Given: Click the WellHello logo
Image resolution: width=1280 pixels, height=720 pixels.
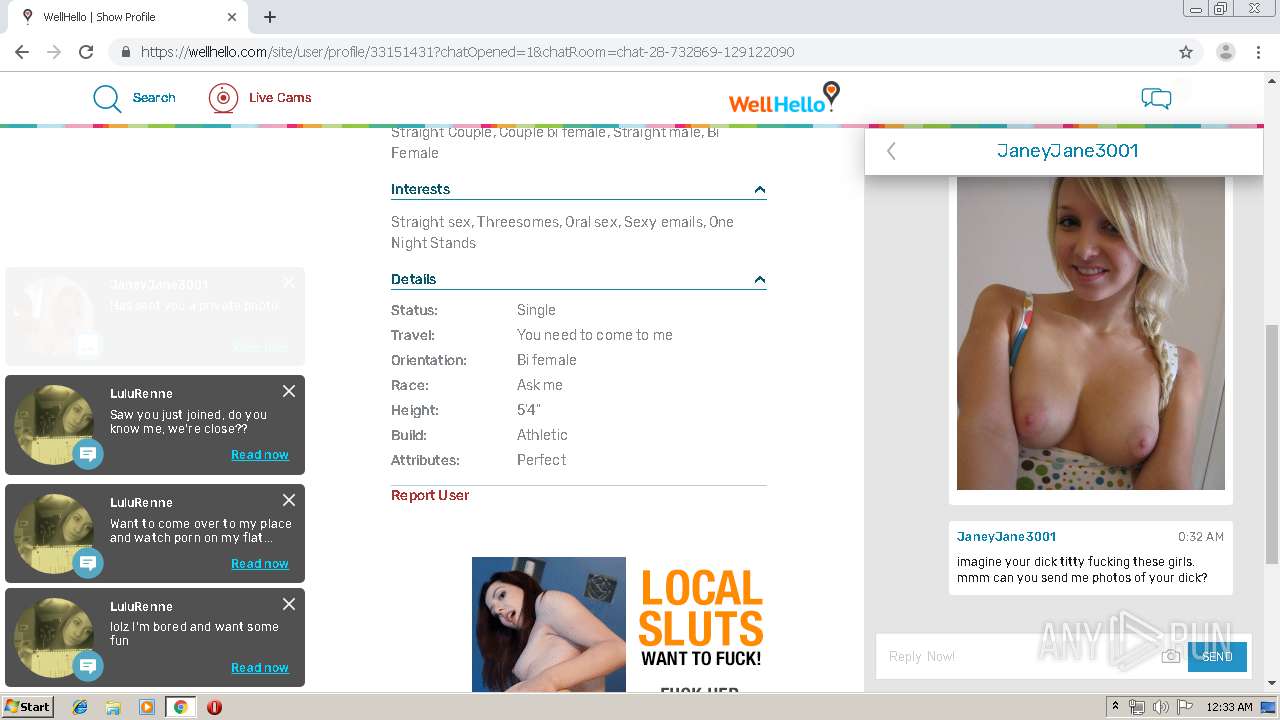Looking at the screenshot, I should point(784,98).
